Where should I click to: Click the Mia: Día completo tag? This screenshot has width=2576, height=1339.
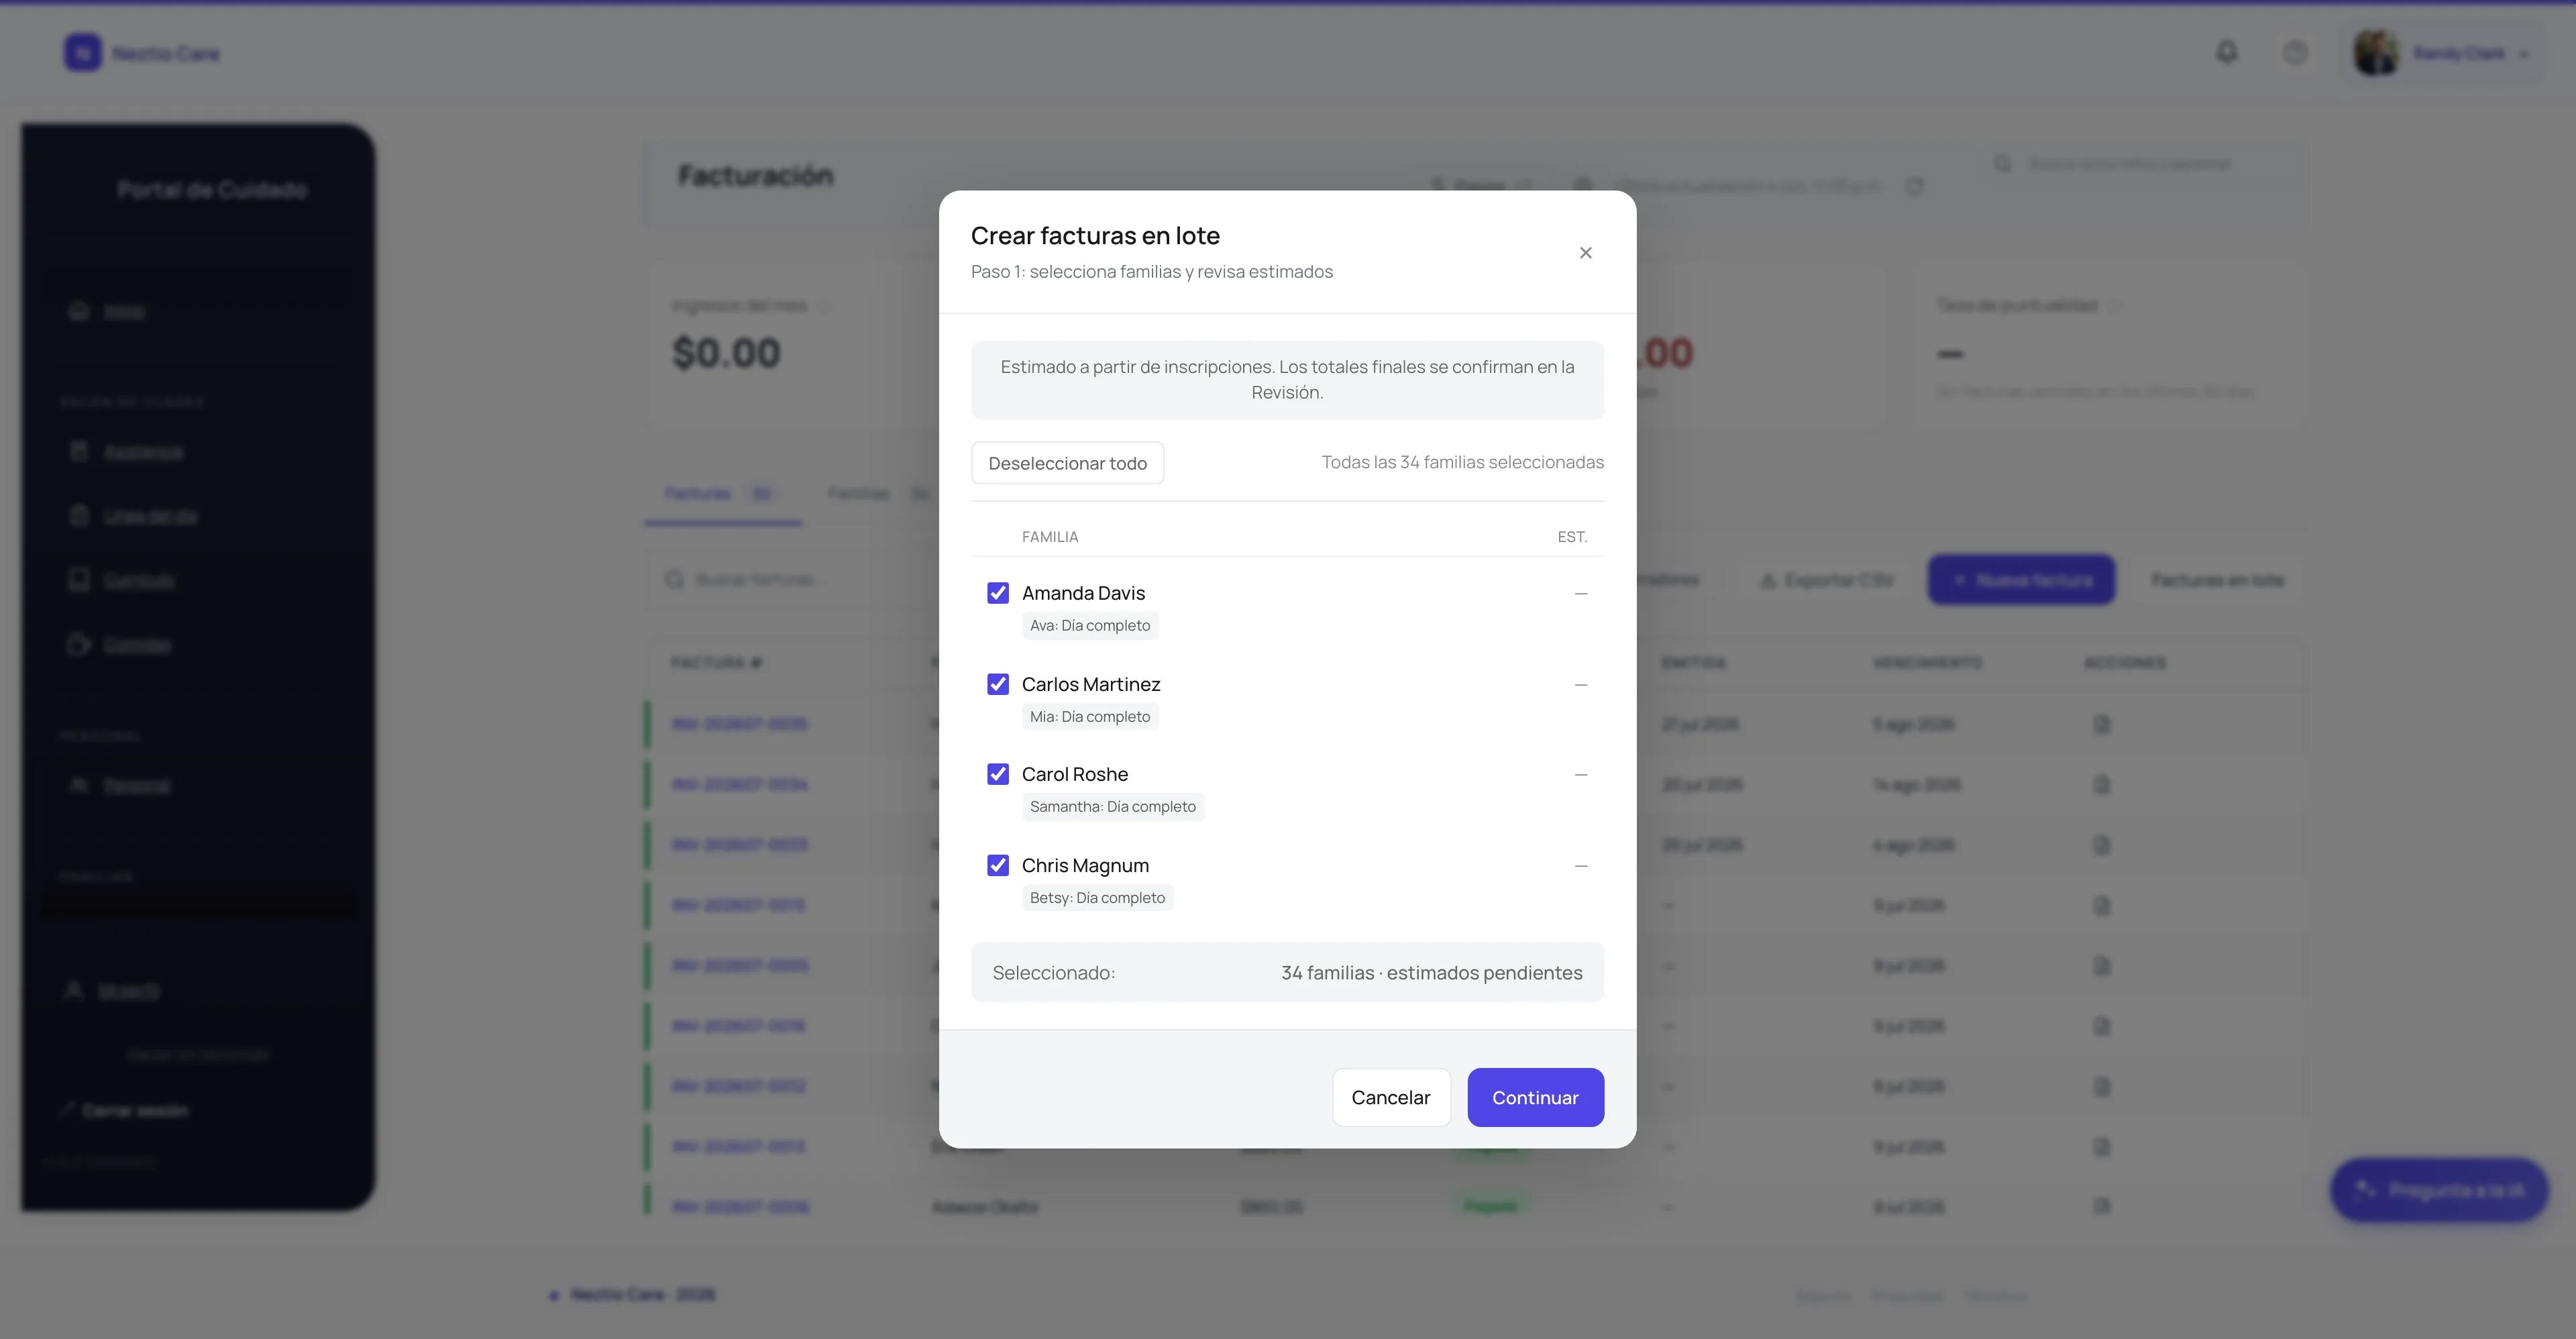1090,716
